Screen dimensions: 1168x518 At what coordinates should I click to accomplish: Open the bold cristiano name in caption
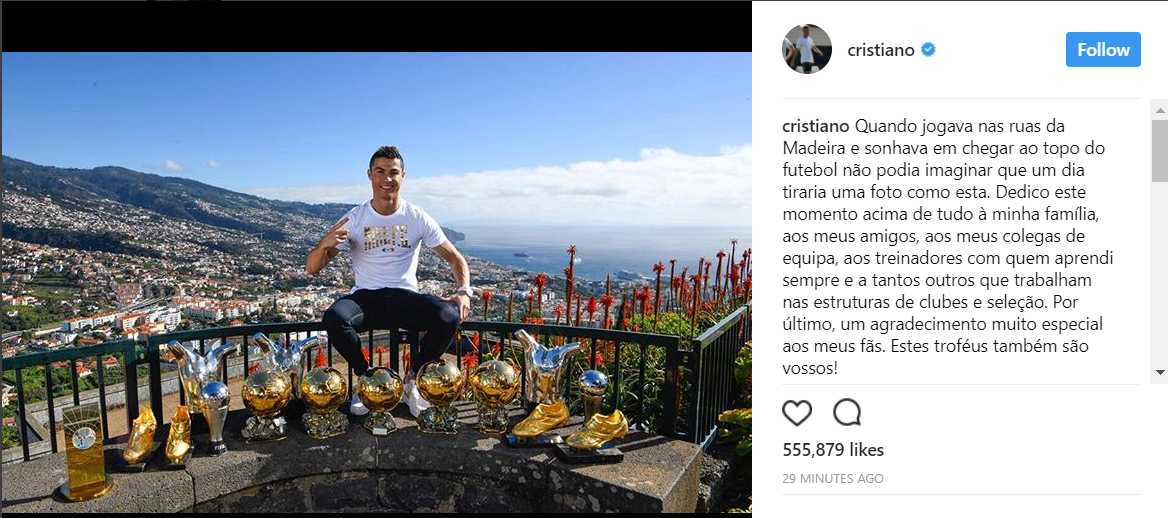point(814,125)
